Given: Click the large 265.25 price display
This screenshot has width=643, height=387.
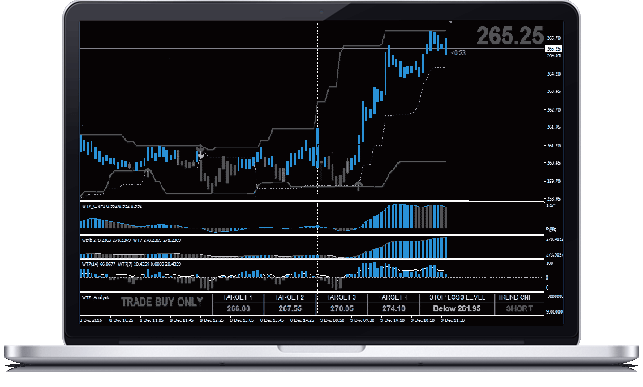Looking at the screenshot, I should point(510,35).
